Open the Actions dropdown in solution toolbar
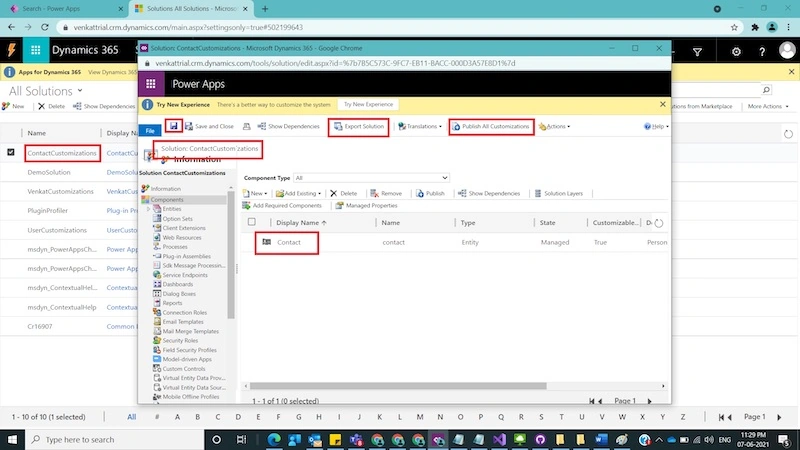The width and height of the screenshot is (800, 450). 554,126
